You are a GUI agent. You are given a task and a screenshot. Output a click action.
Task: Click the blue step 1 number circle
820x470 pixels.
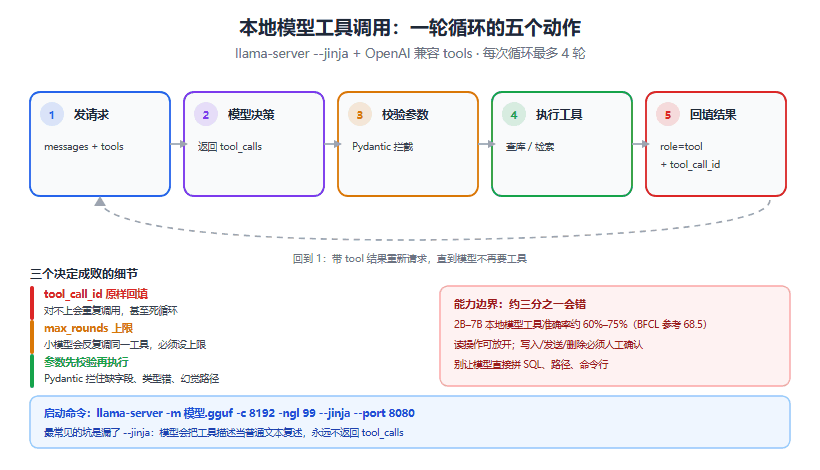coord(52,114)
